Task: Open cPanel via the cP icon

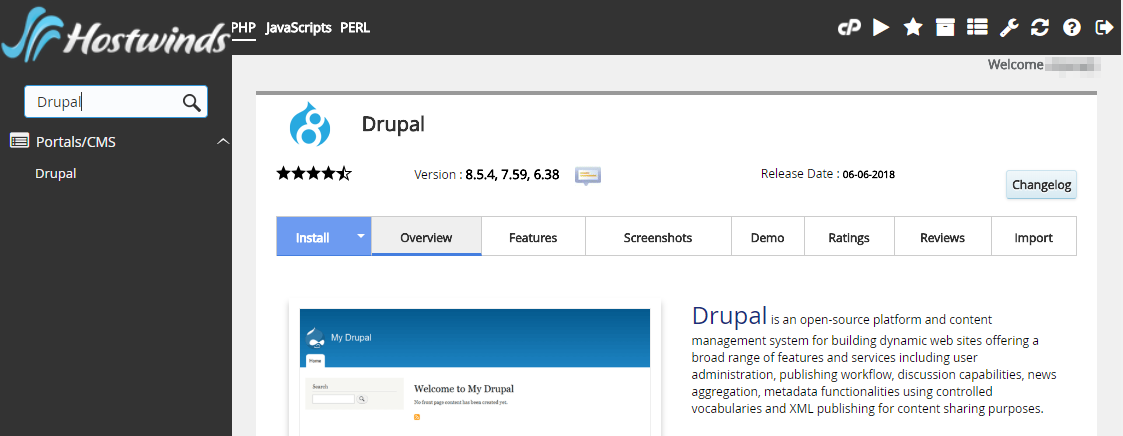Action: pos(849,28)
